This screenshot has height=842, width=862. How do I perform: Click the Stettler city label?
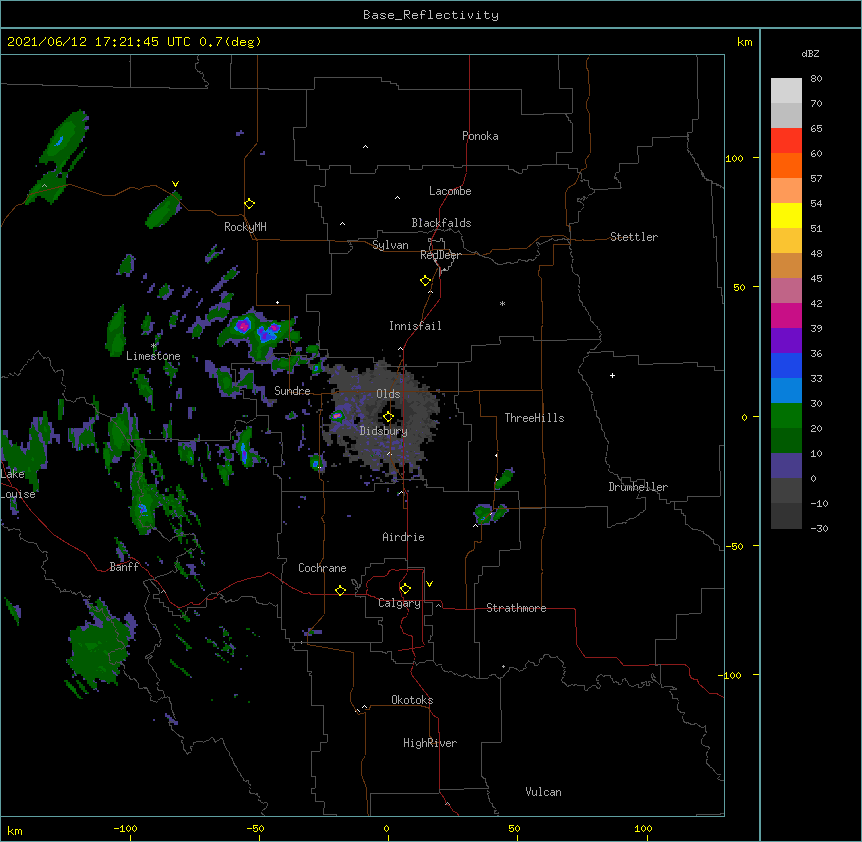coord(634,237)
